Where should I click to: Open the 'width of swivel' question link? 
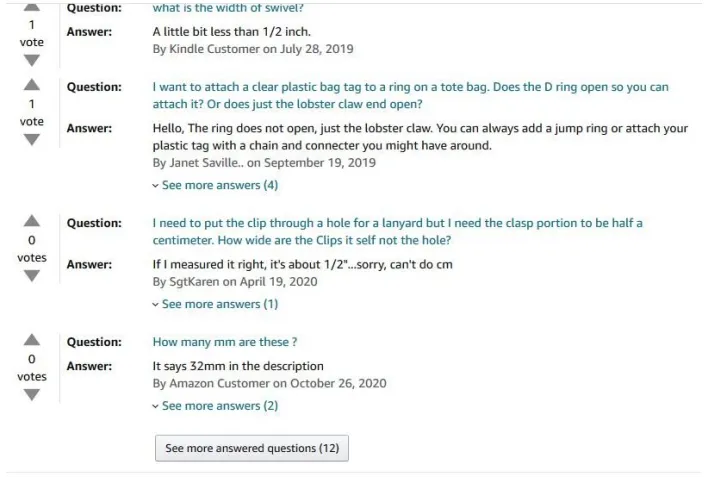[228, 7]
